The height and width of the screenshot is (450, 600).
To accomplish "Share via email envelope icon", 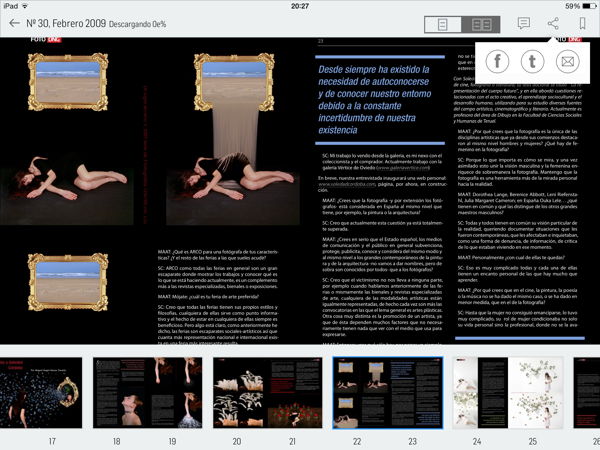I will tap(567, 61).
